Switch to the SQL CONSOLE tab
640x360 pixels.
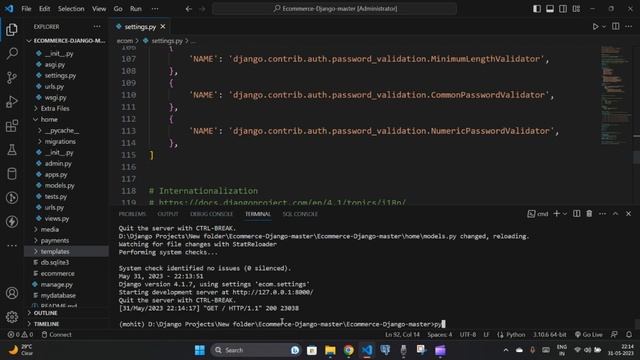click(x=300, y=214)
